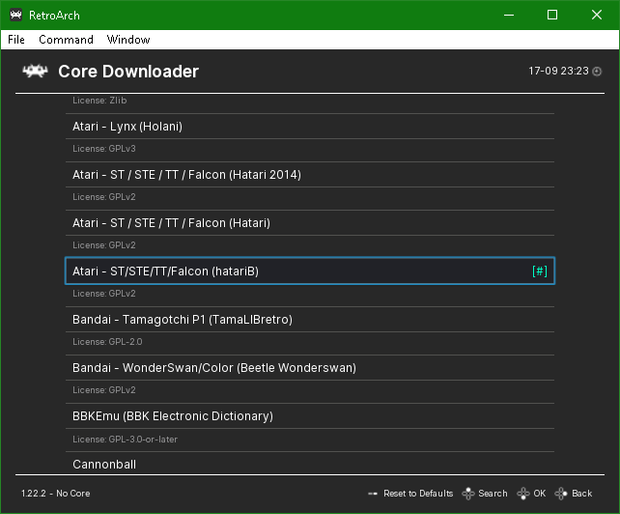620x514 pixels.
Task: Select Atari - Lynx (Holani) core
Action: point(310,127)
